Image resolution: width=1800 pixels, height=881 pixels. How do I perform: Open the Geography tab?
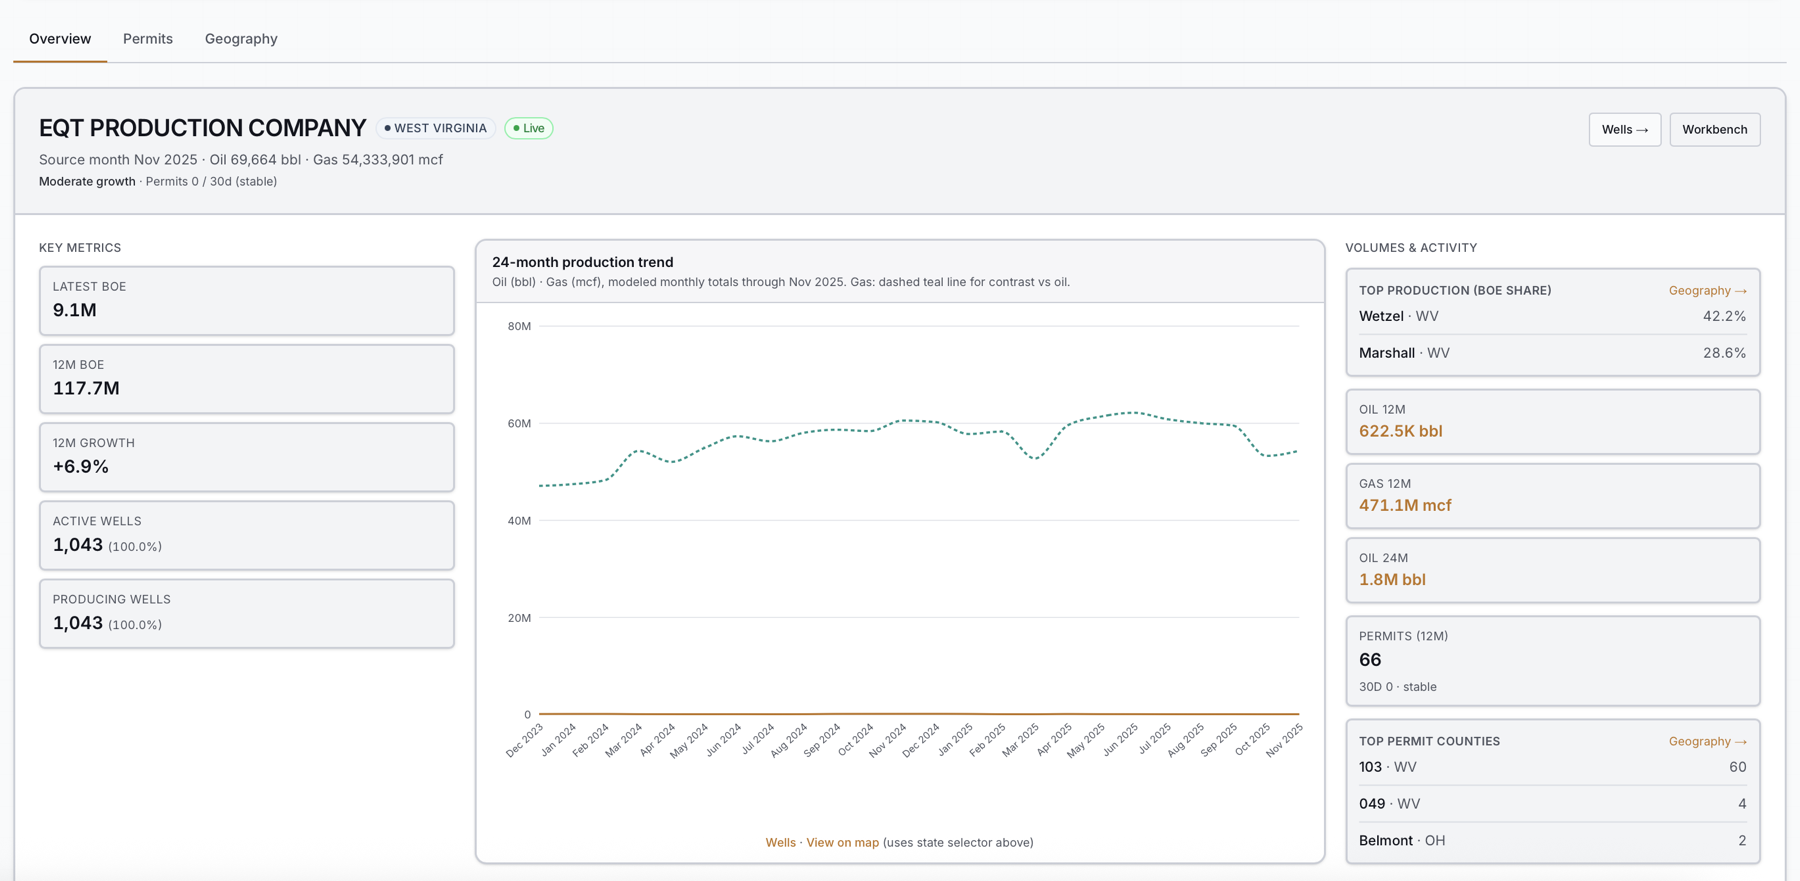(x=241, y=39)
